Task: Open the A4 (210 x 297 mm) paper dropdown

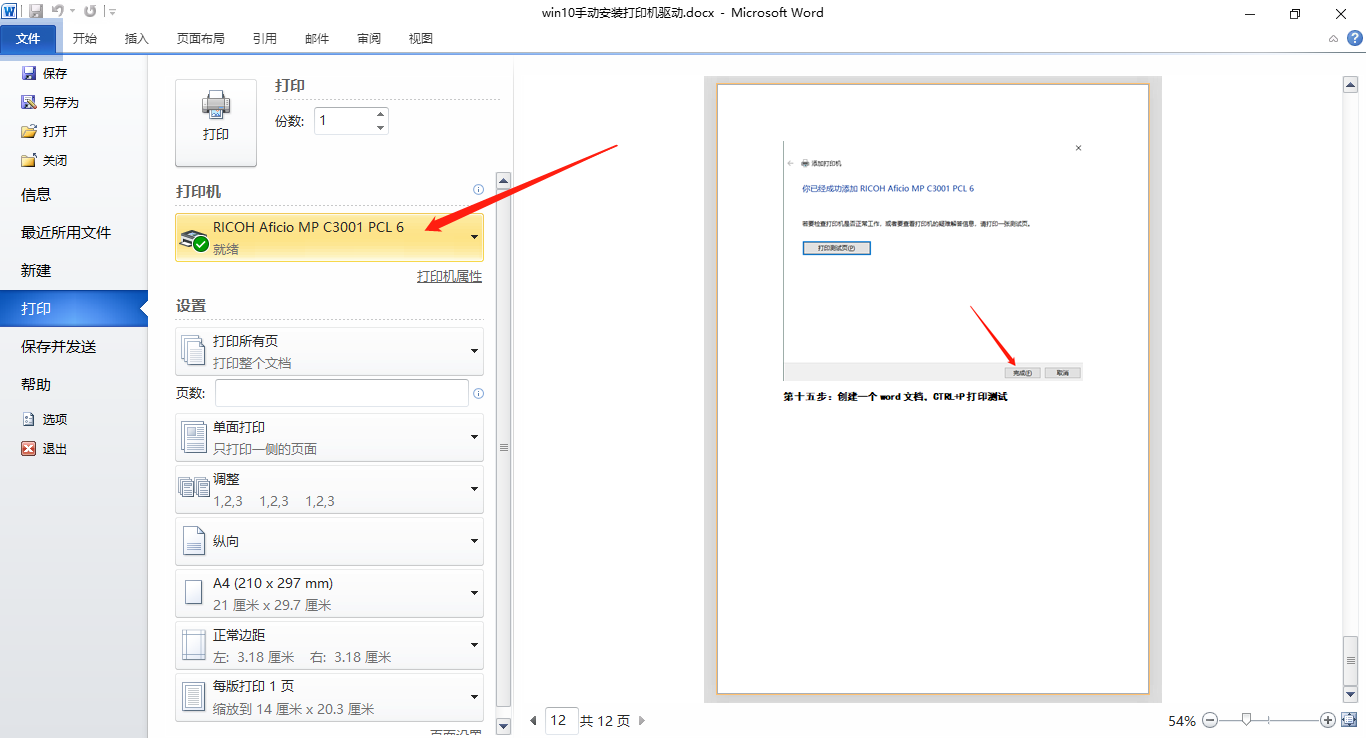Action: pyautogui.click(x=329, y=593)
